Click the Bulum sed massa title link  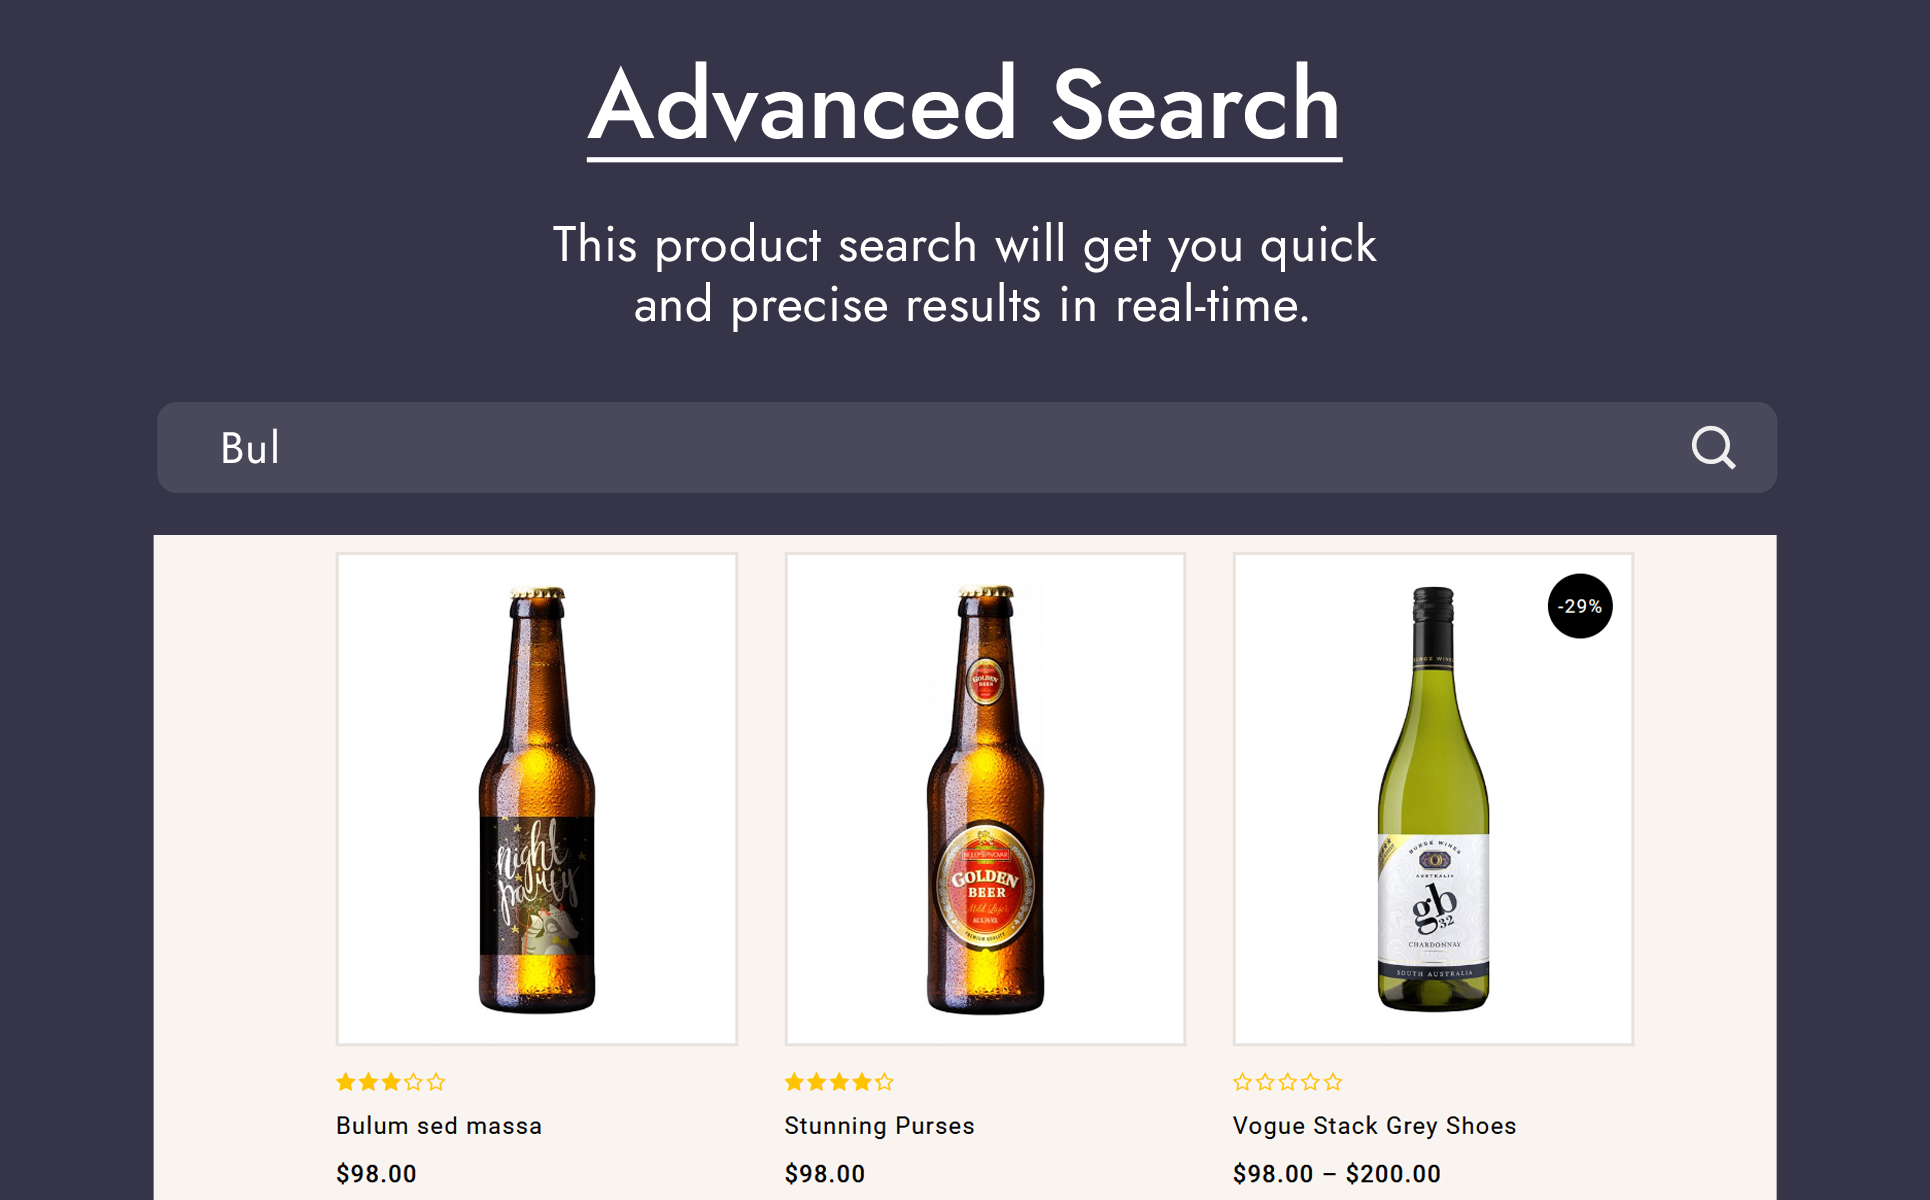click(439, 1126)
